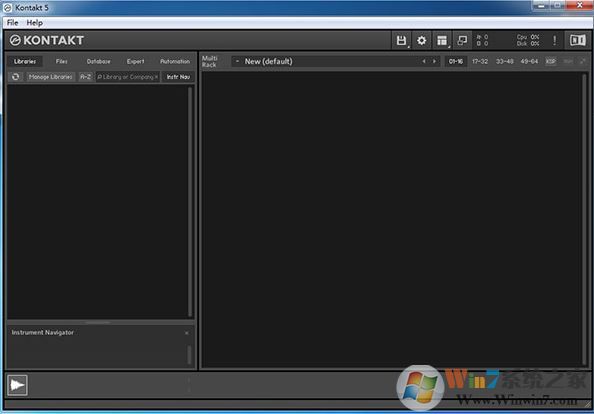Switch to the Files tab

click(x=61, y=61)
